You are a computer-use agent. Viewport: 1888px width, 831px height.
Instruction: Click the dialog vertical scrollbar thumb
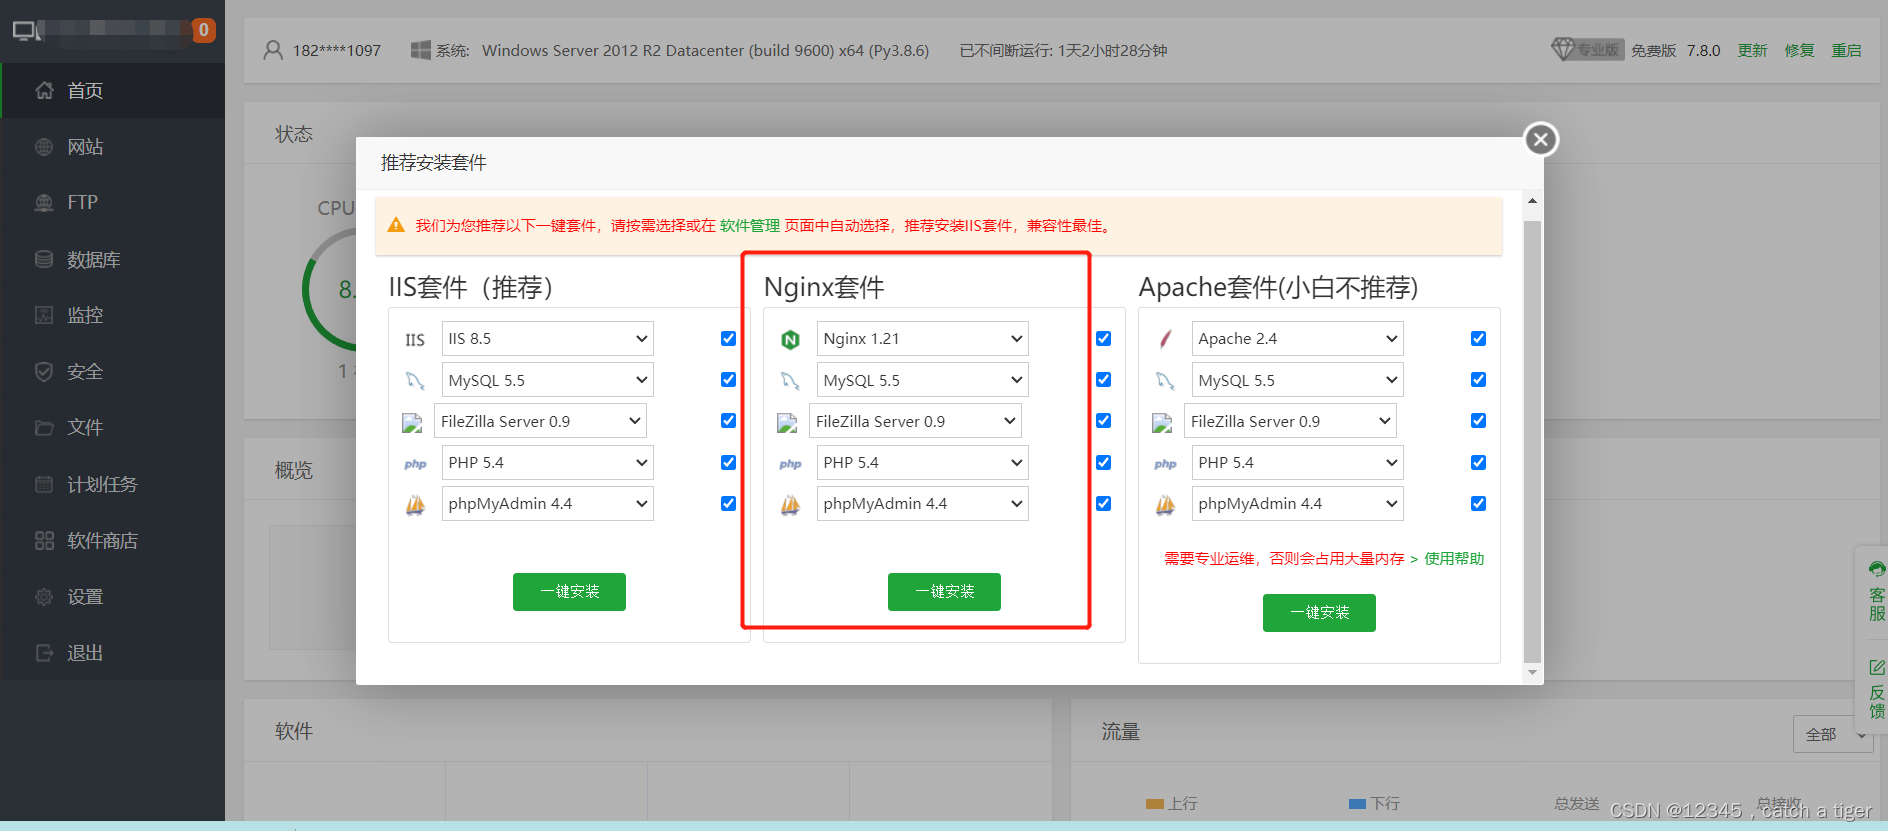point(1532,440)
